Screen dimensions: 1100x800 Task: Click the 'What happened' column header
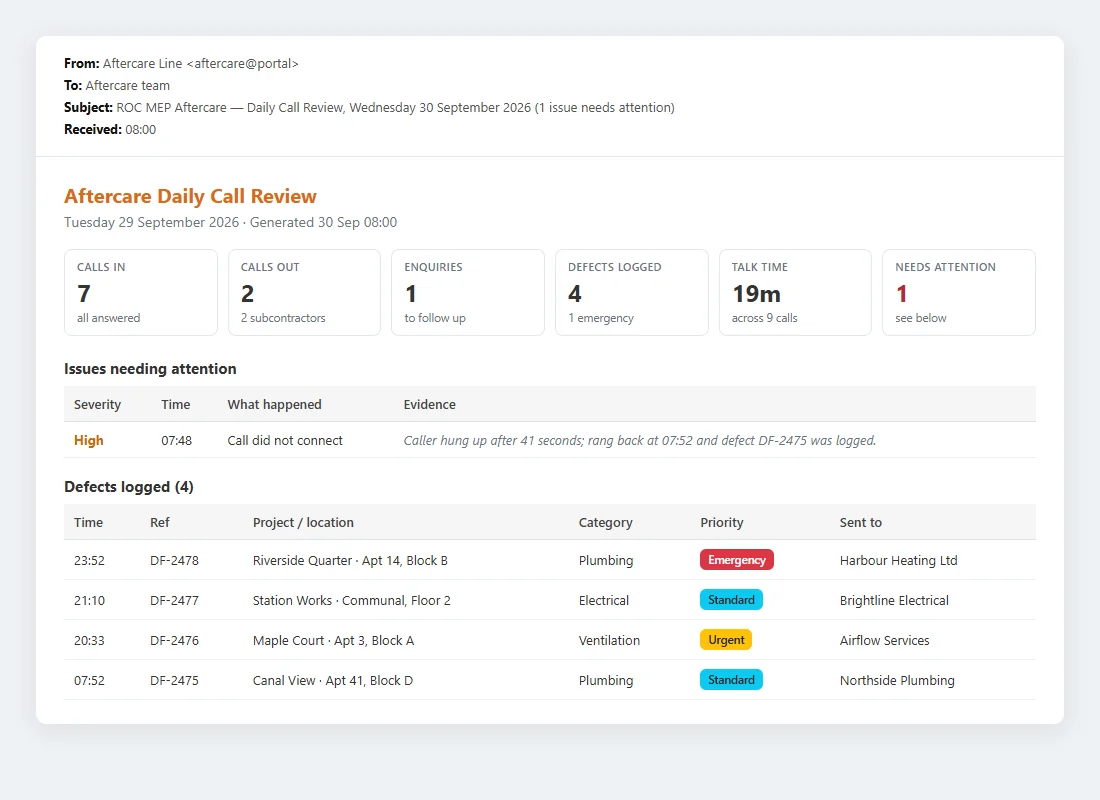point(274,404)
